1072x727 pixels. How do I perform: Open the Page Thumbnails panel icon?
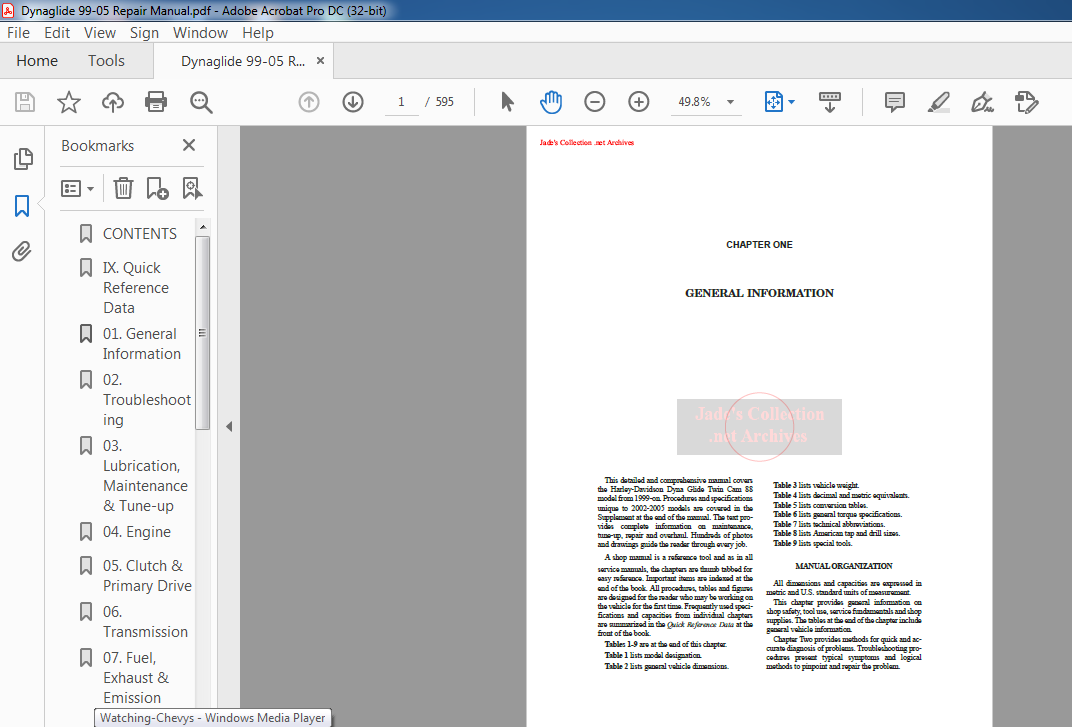click(x=23, y=159)
